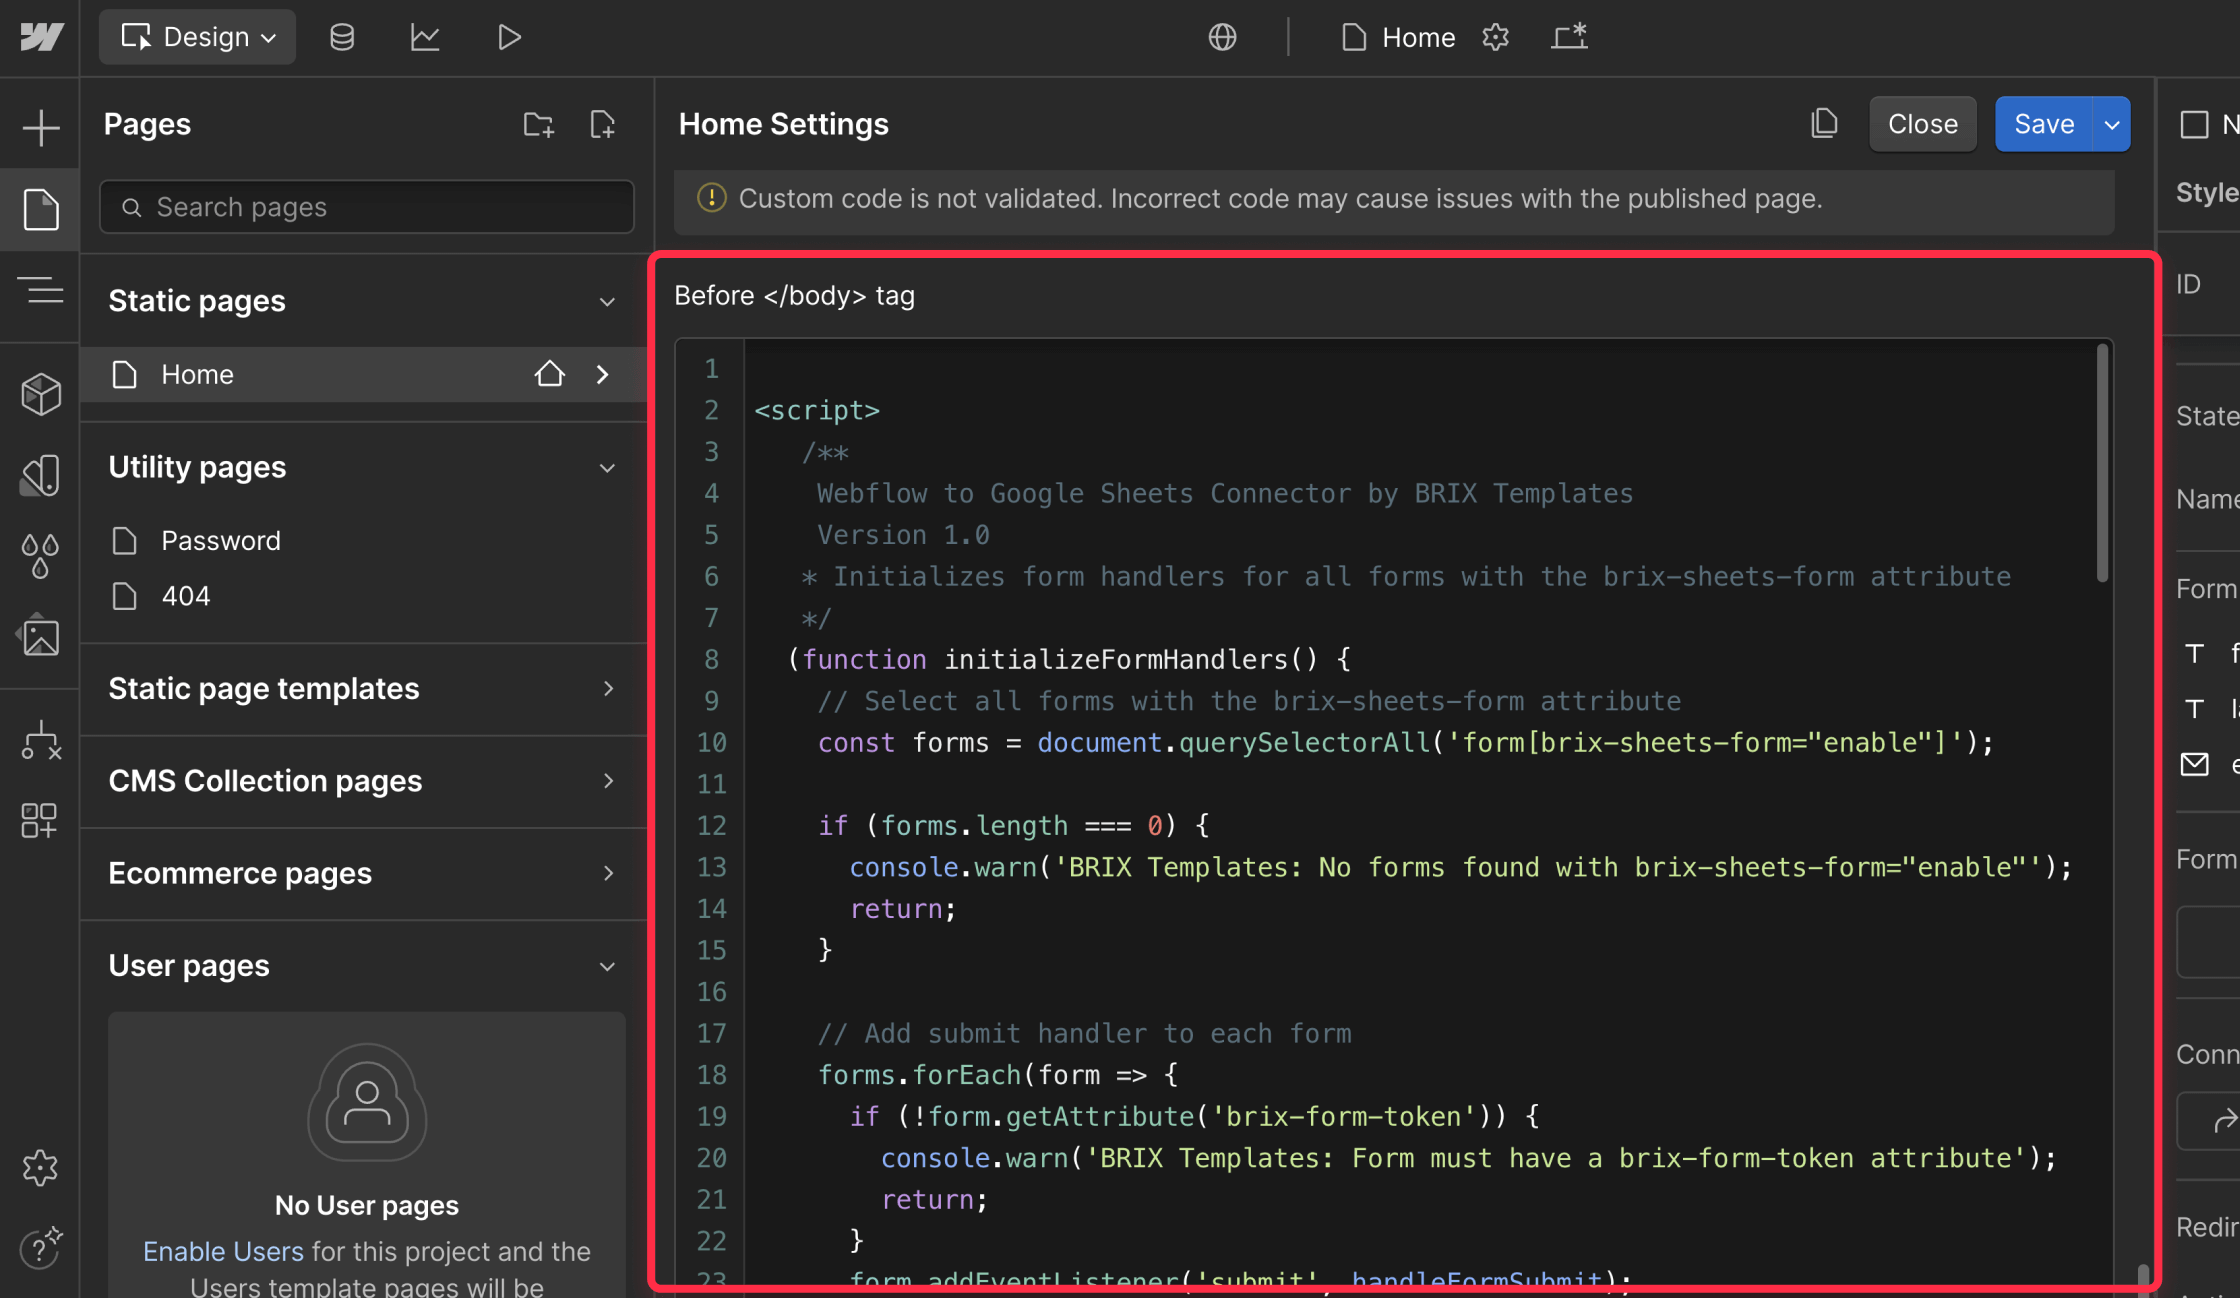2240x1298 pixels.
Task: Create a new page
Action: click(x=602, y=124)
